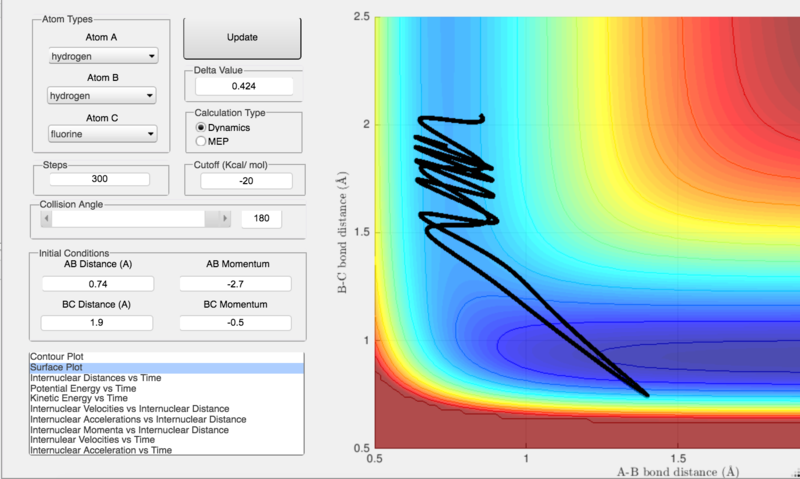Select Internulear Velocities vs Time
The image size is (800, 479).
pyautogui.click(x=166, y=440)
